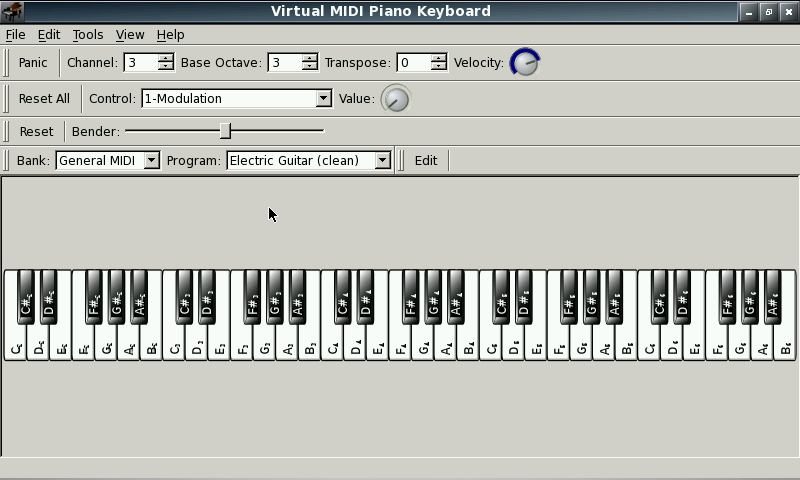Click the piano app icon in title bar

(x=12, y=11)
